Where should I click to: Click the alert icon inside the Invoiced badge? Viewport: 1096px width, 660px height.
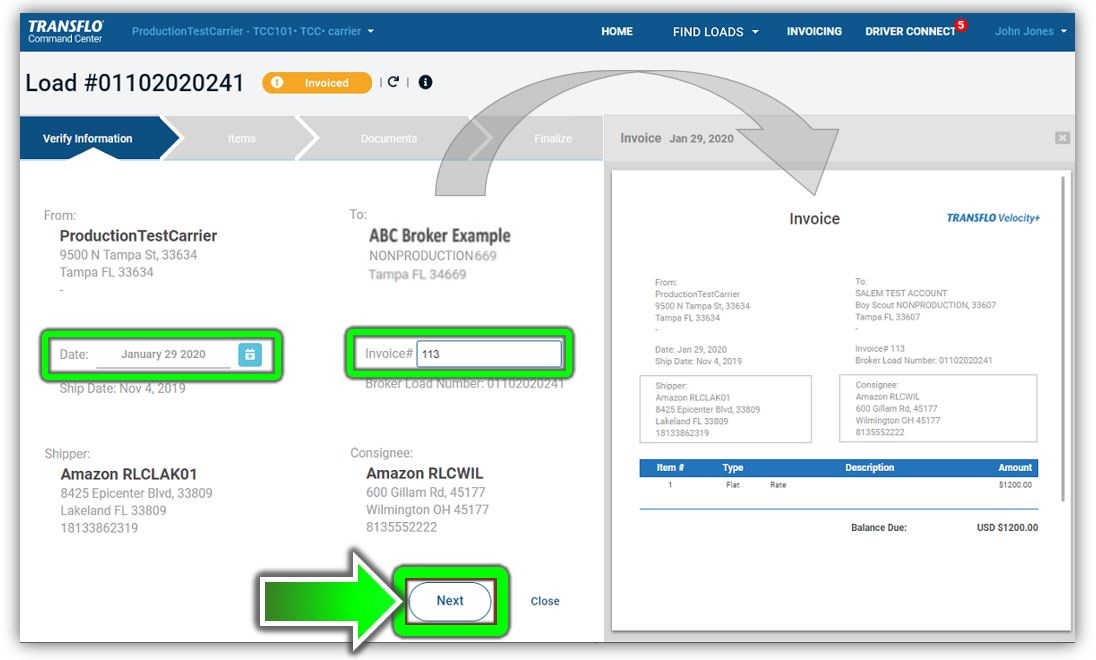[277, 82]
